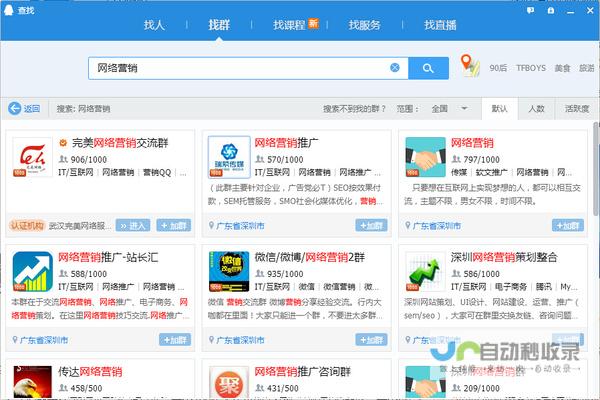This screenshot has width=600, height=400.
Task: Click the 搜索不到我的群？ link
Action: tap(354, 109)
